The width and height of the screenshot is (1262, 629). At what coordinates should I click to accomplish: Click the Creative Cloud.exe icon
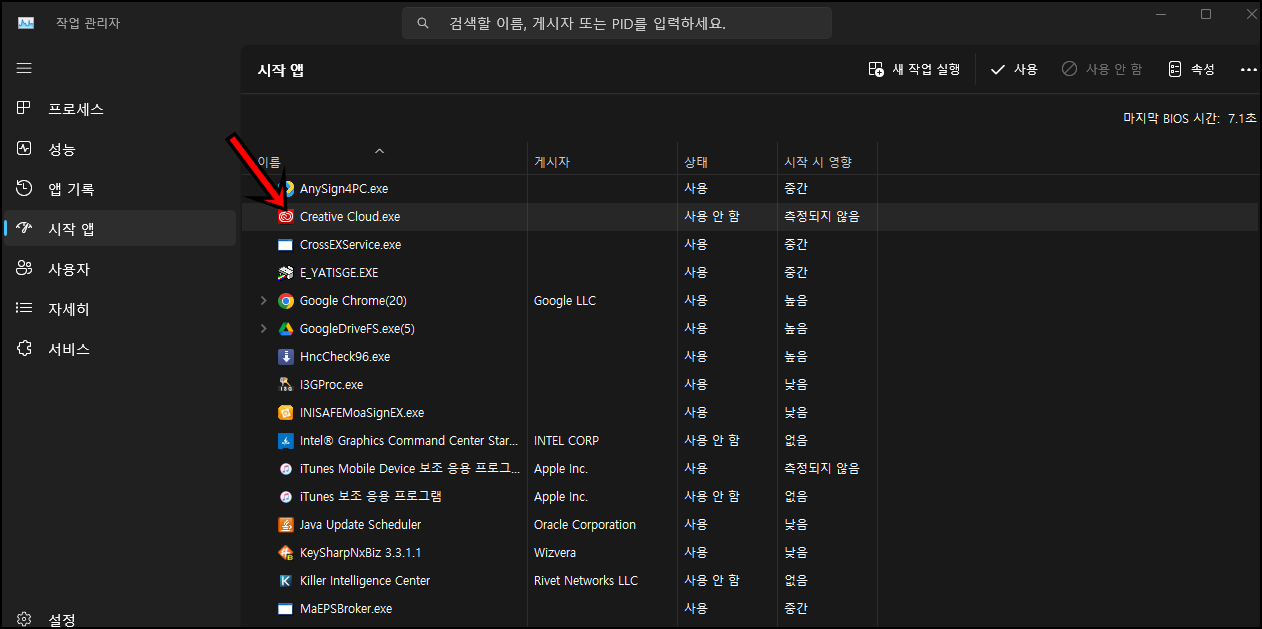285,216
